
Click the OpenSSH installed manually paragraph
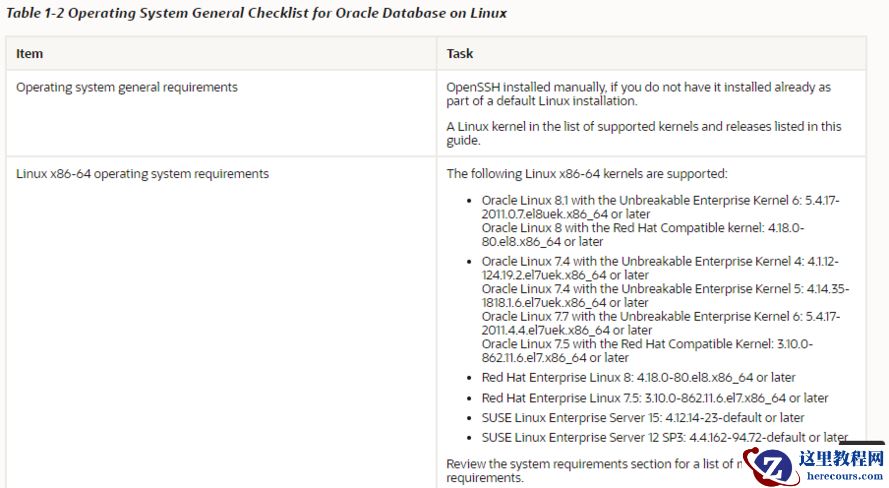[x=638, y=94]
